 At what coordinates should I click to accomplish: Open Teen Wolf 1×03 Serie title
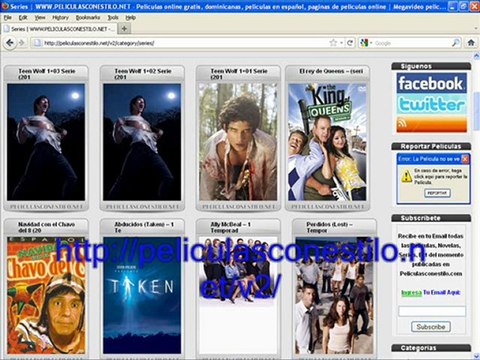(47, 74)
